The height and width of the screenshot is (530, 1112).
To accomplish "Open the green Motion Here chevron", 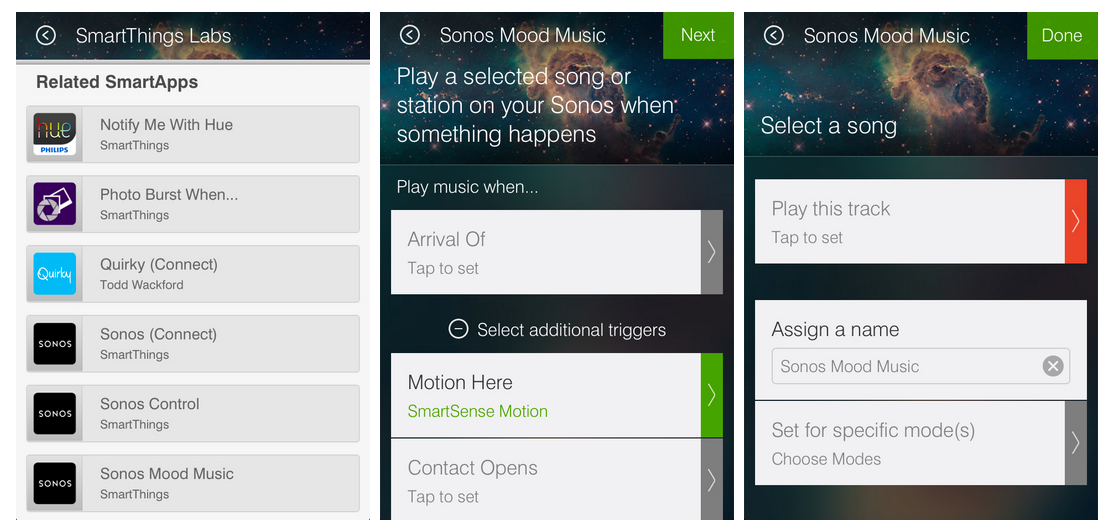I will point(711,395).
